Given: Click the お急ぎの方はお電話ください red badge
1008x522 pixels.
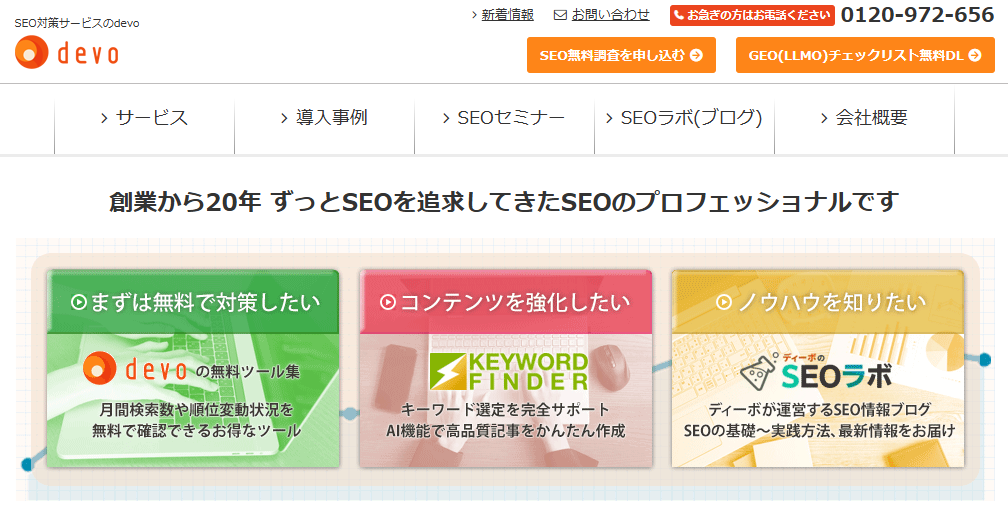Looking at the screenshot, I should (x=751, y=15).
